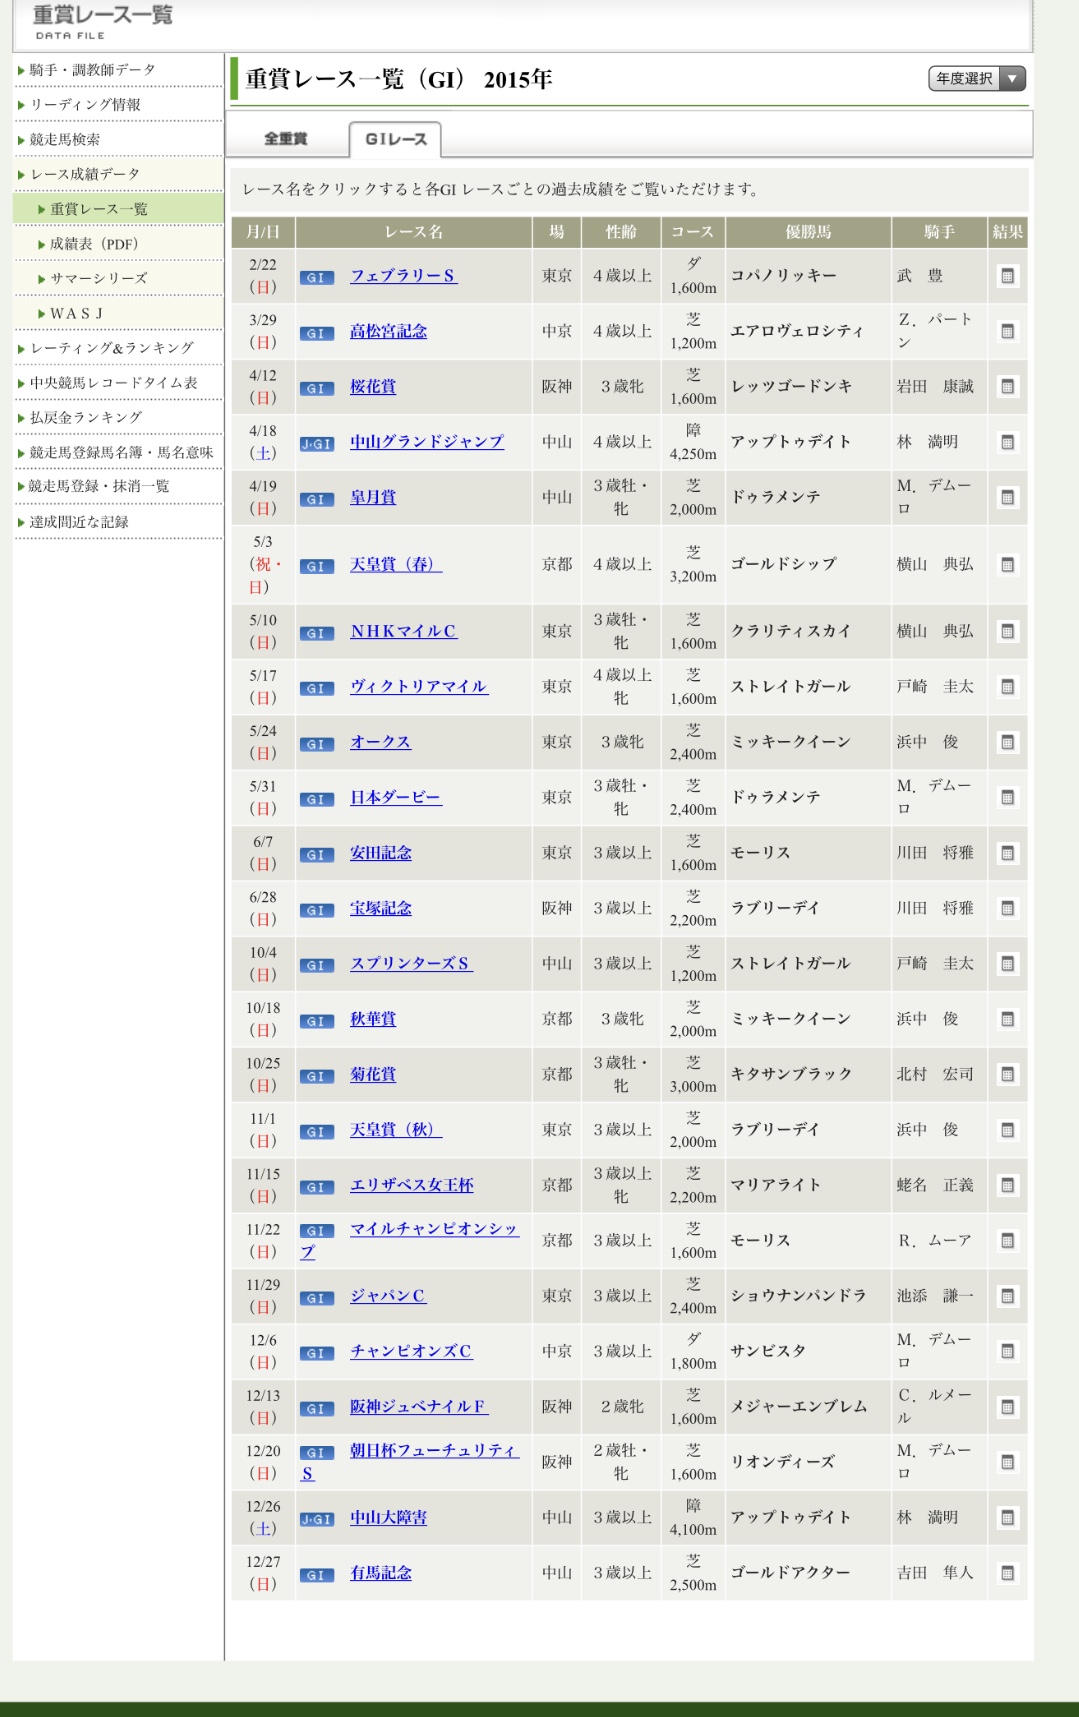This screenshot has width=1079, height=1717.
Task: Switch to the 全重賞 tab
Action: click(286, 139)
